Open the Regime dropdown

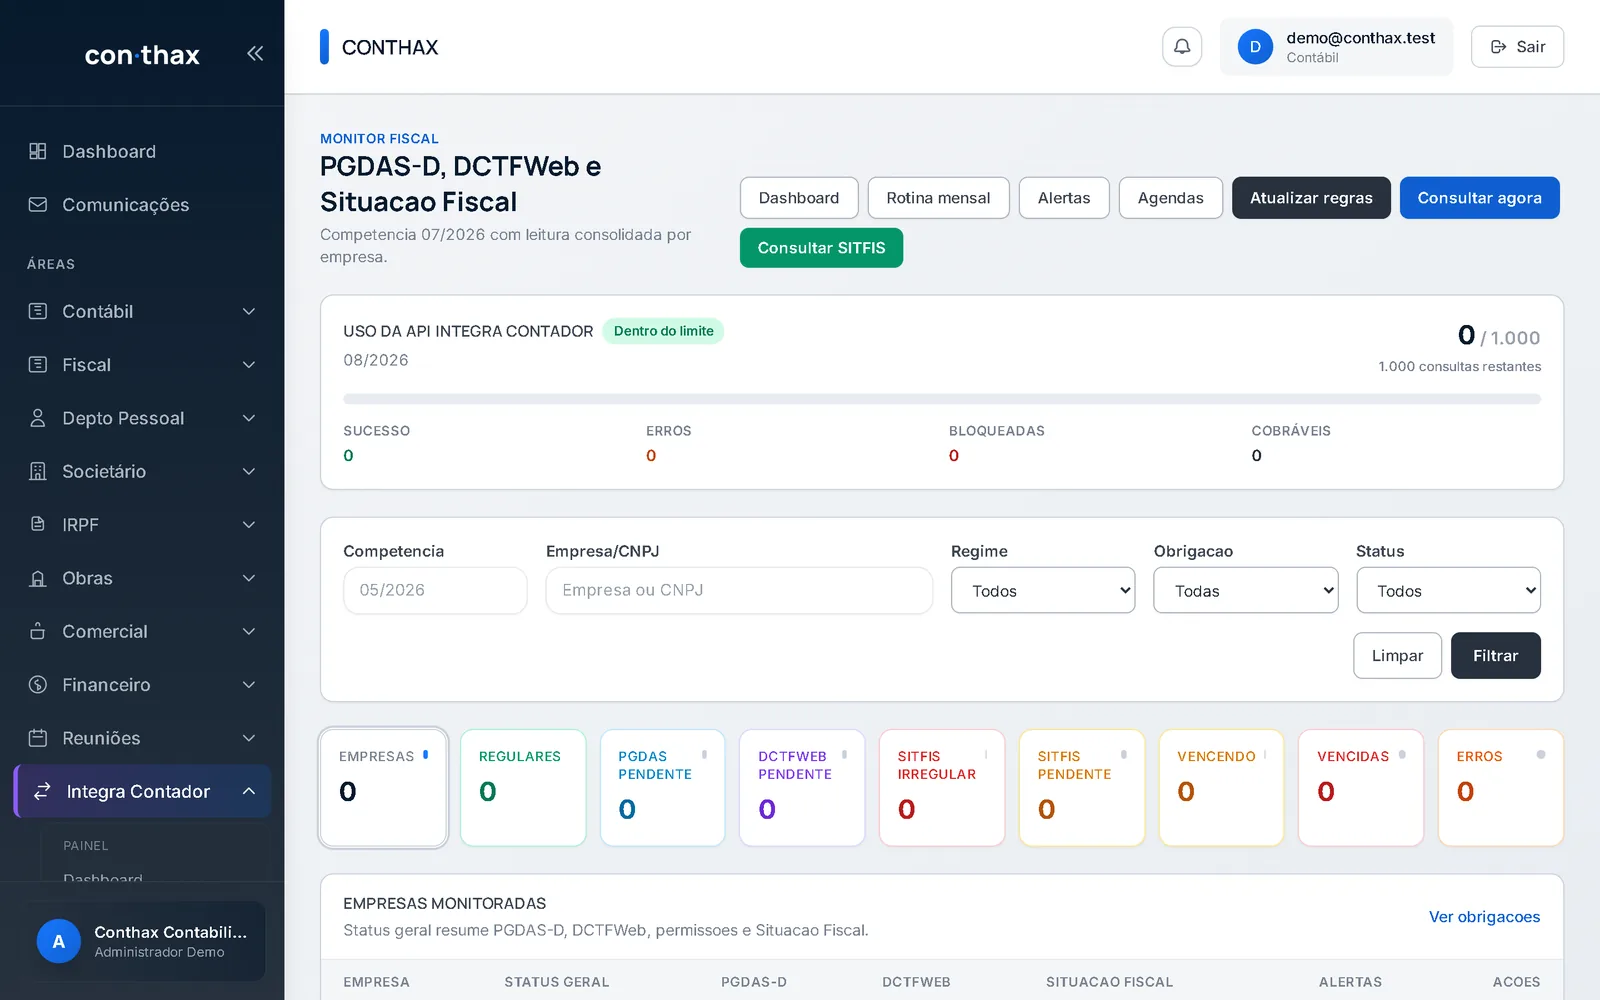click(1043, 590)
